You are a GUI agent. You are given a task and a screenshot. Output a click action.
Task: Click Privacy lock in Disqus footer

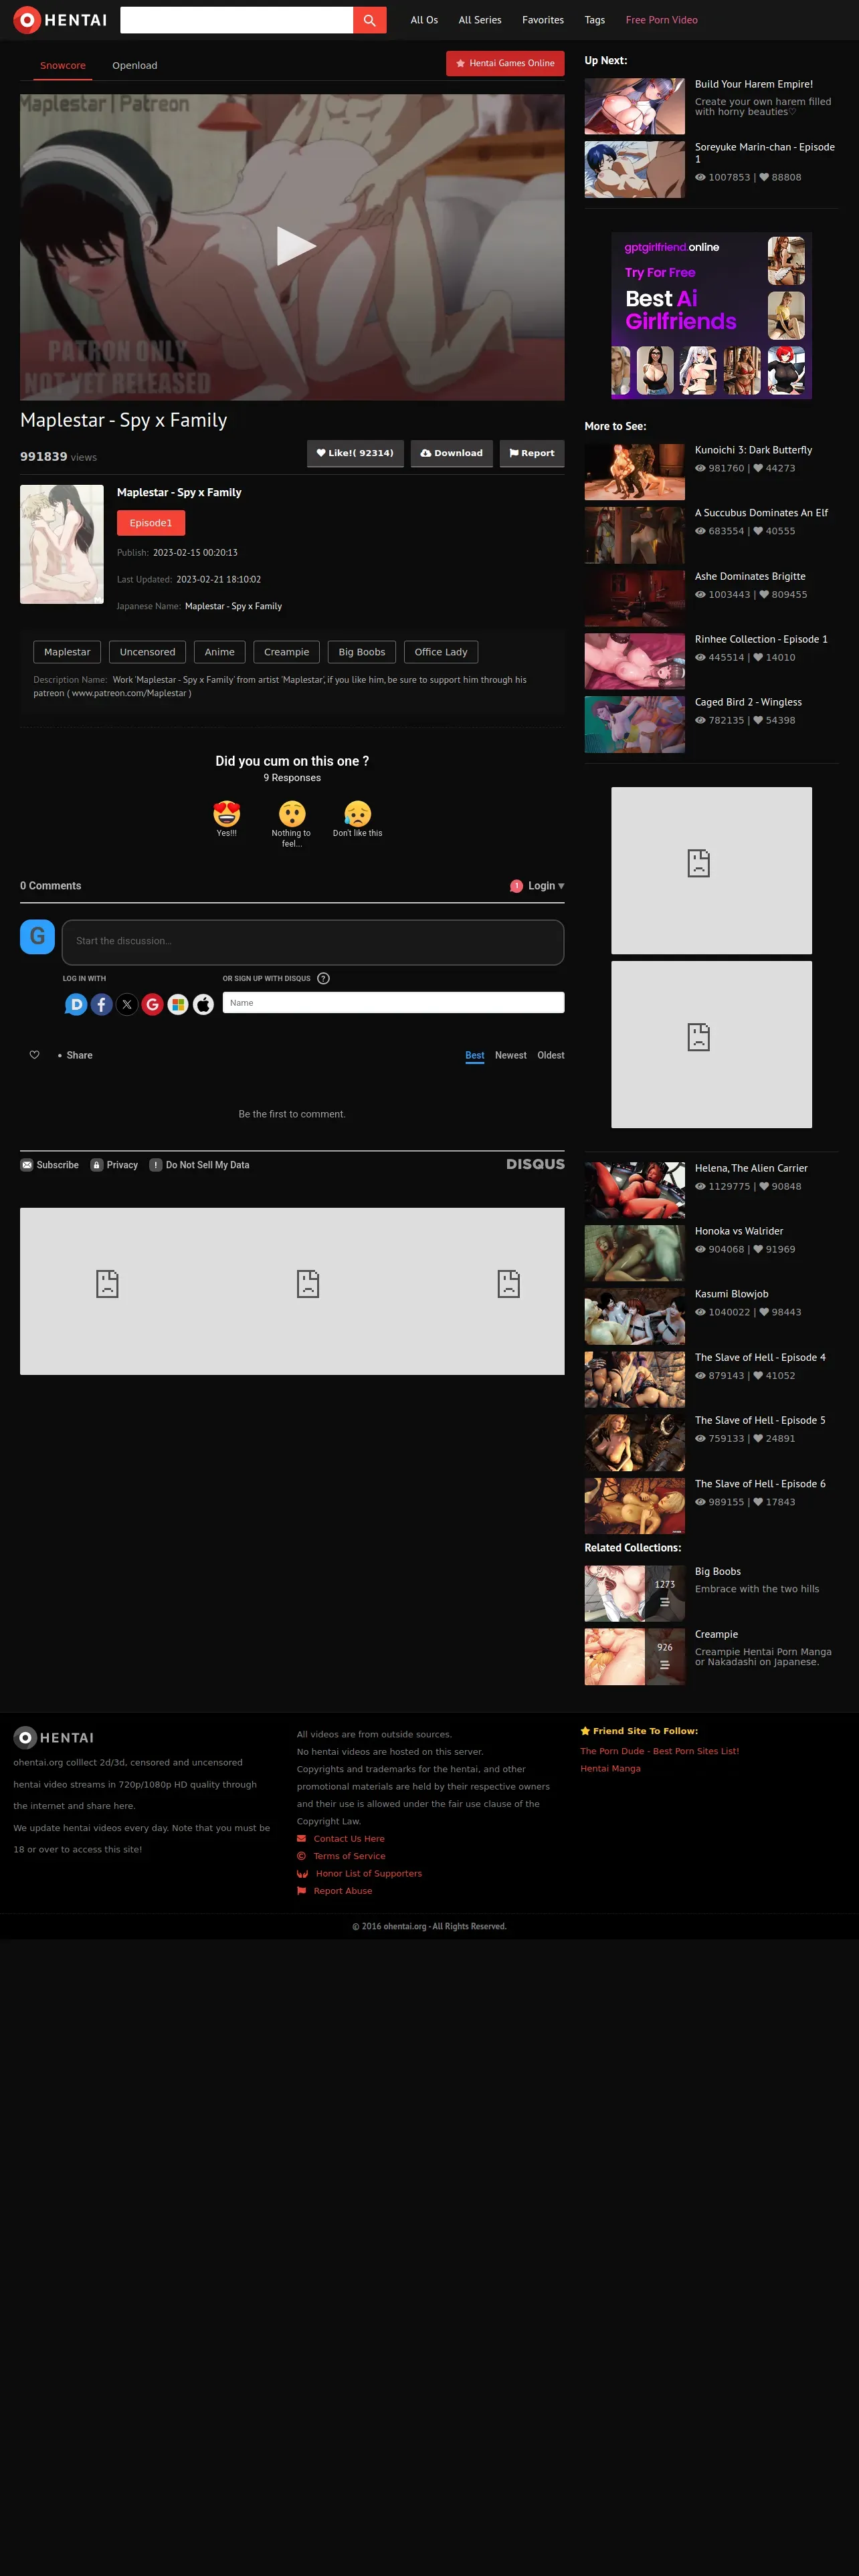click(114, 1165)
